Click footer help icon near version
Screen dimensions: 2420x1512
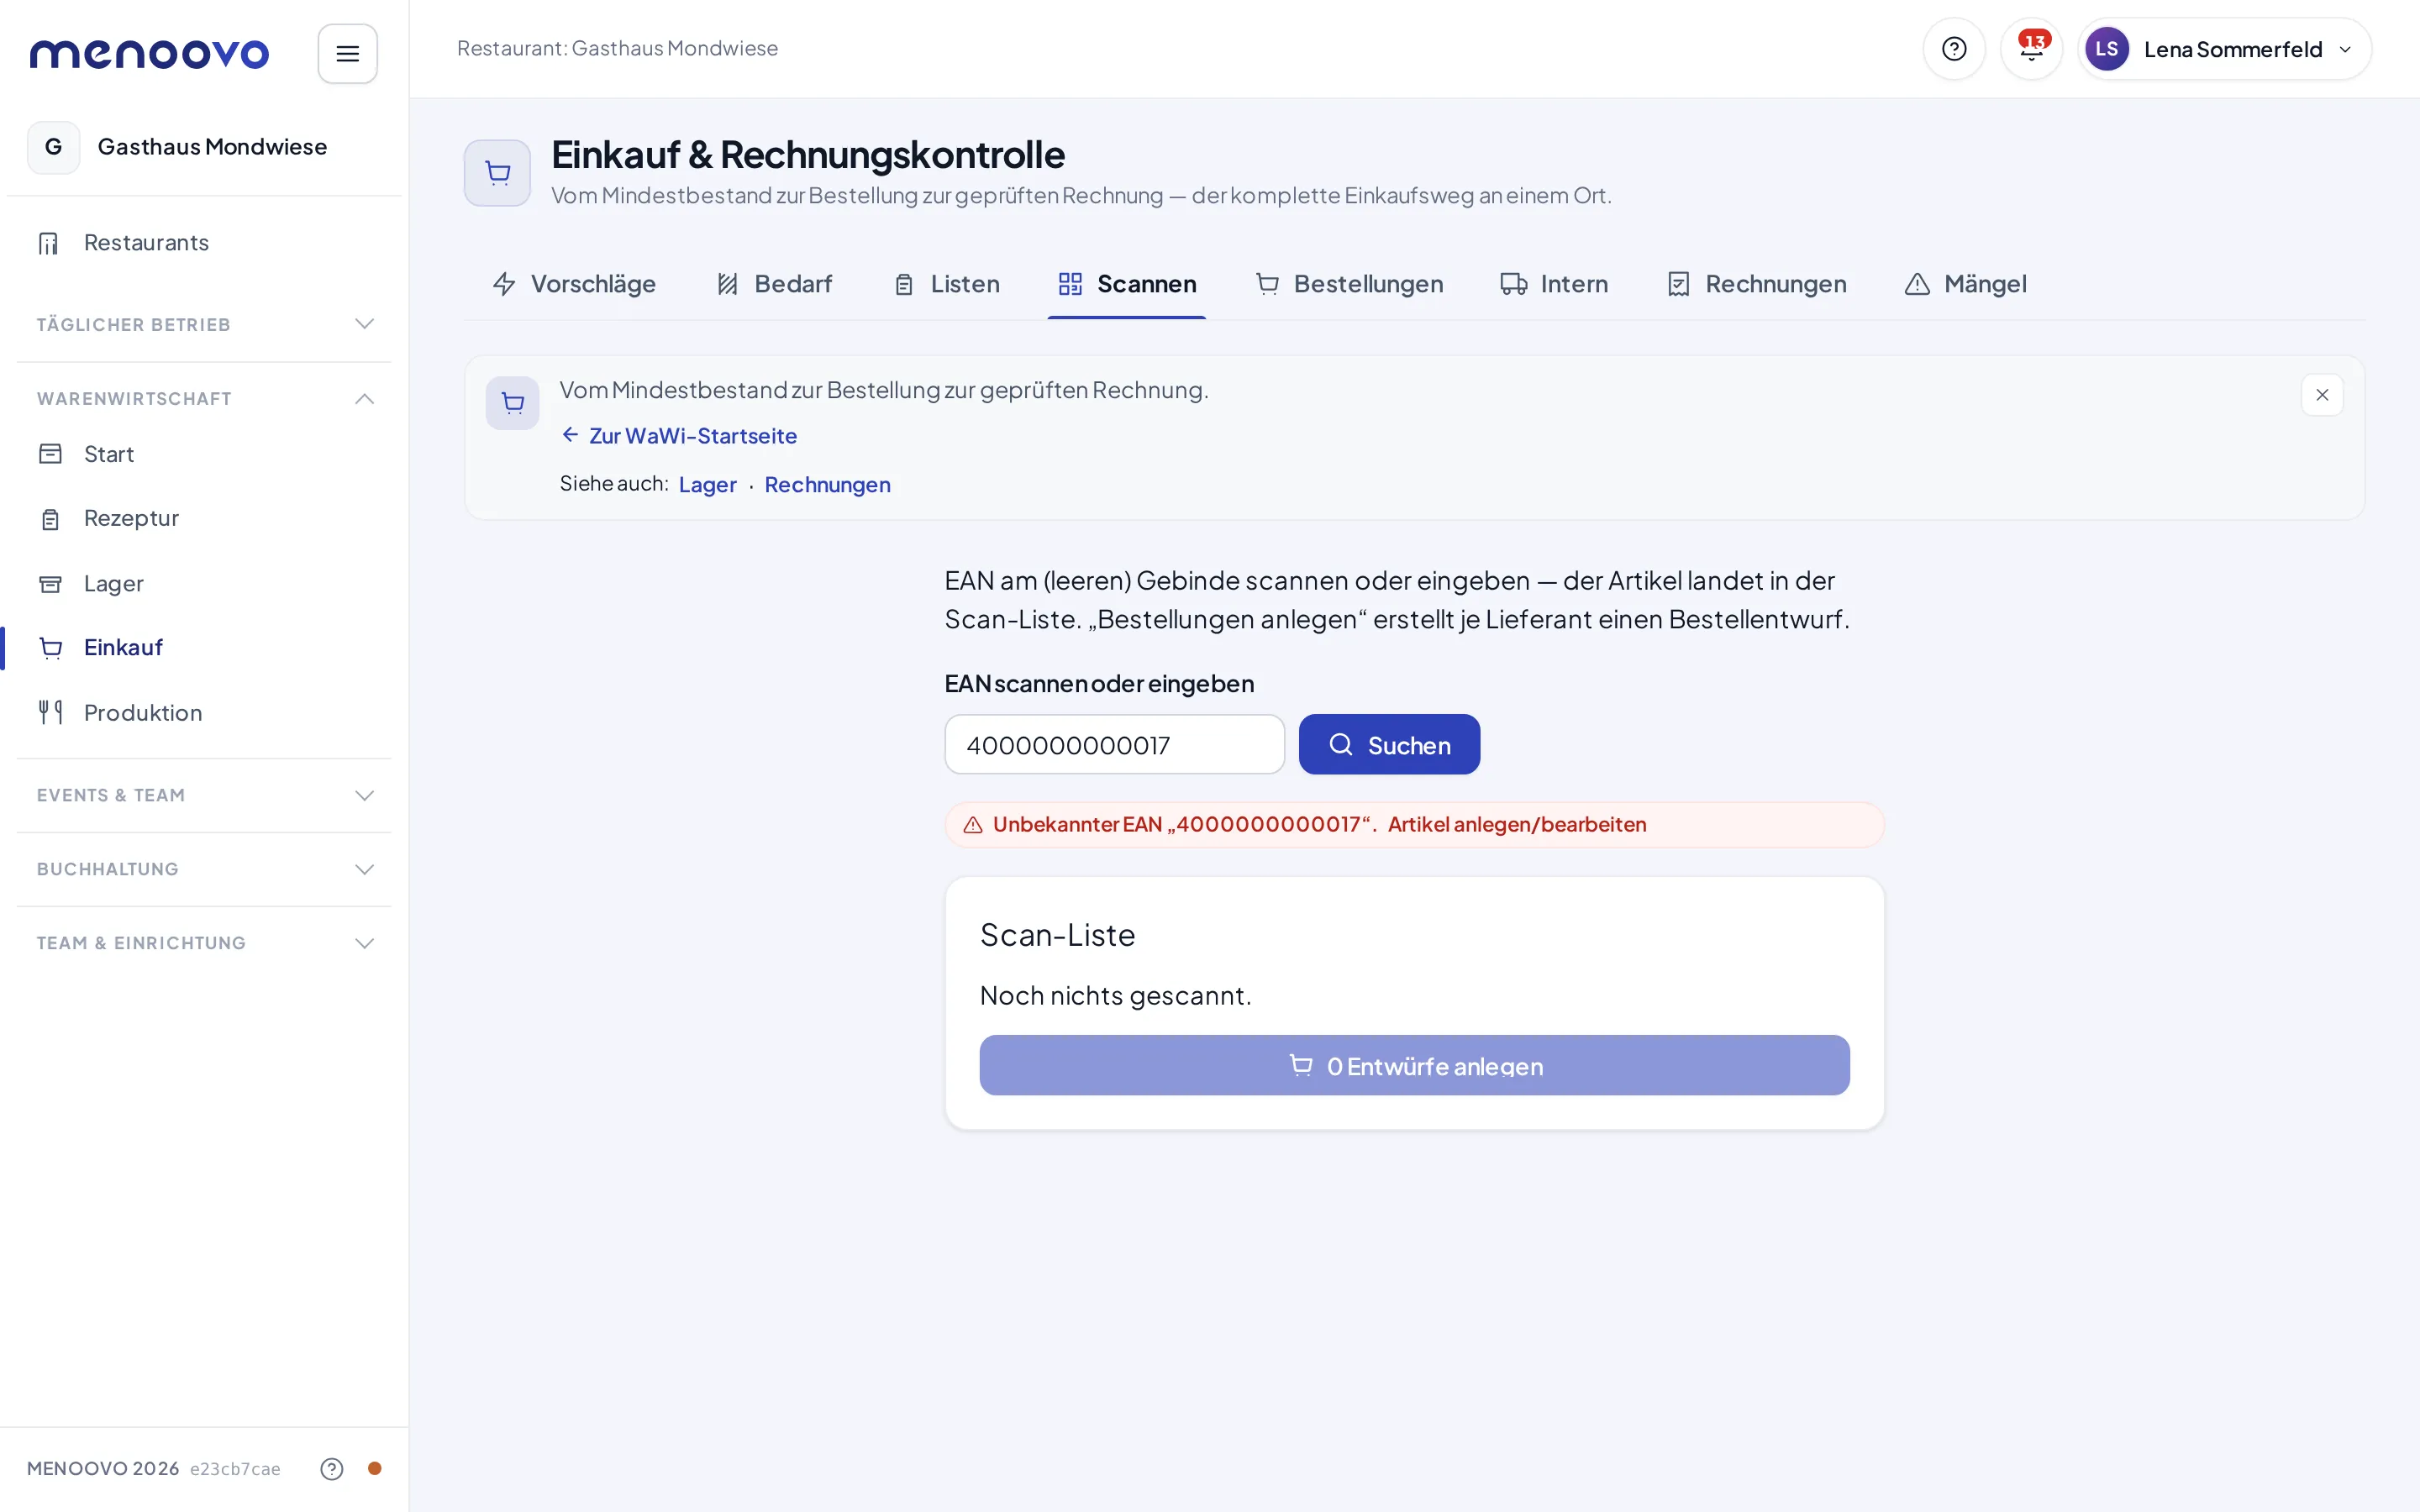click(331, 1468)
